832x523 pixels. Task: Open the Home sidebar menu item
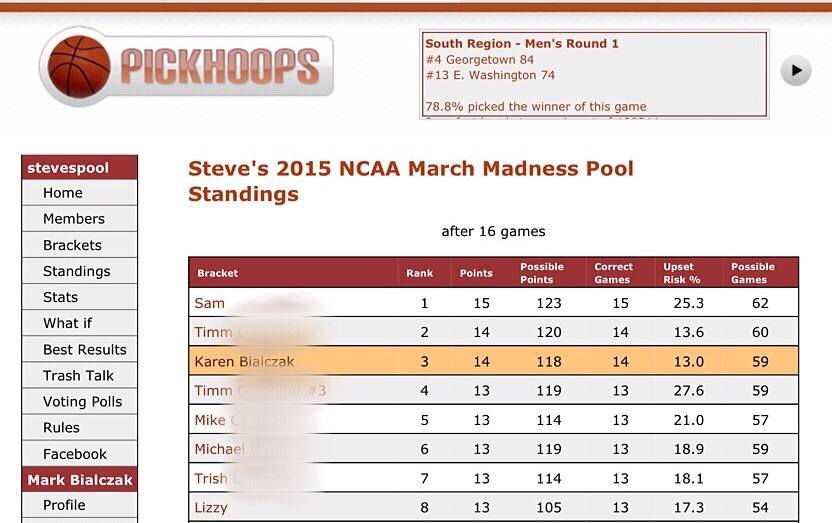[x=63, y=193]
